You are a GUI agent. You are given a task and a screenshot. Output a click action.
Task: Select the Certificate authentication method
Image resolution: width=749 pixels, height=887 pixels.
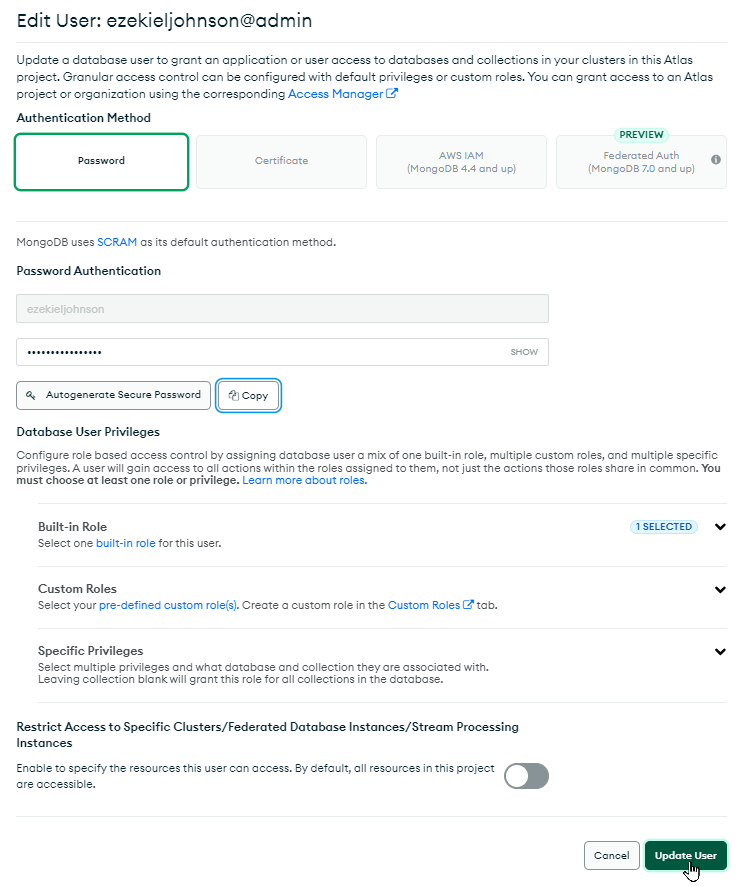pos(281,161)
